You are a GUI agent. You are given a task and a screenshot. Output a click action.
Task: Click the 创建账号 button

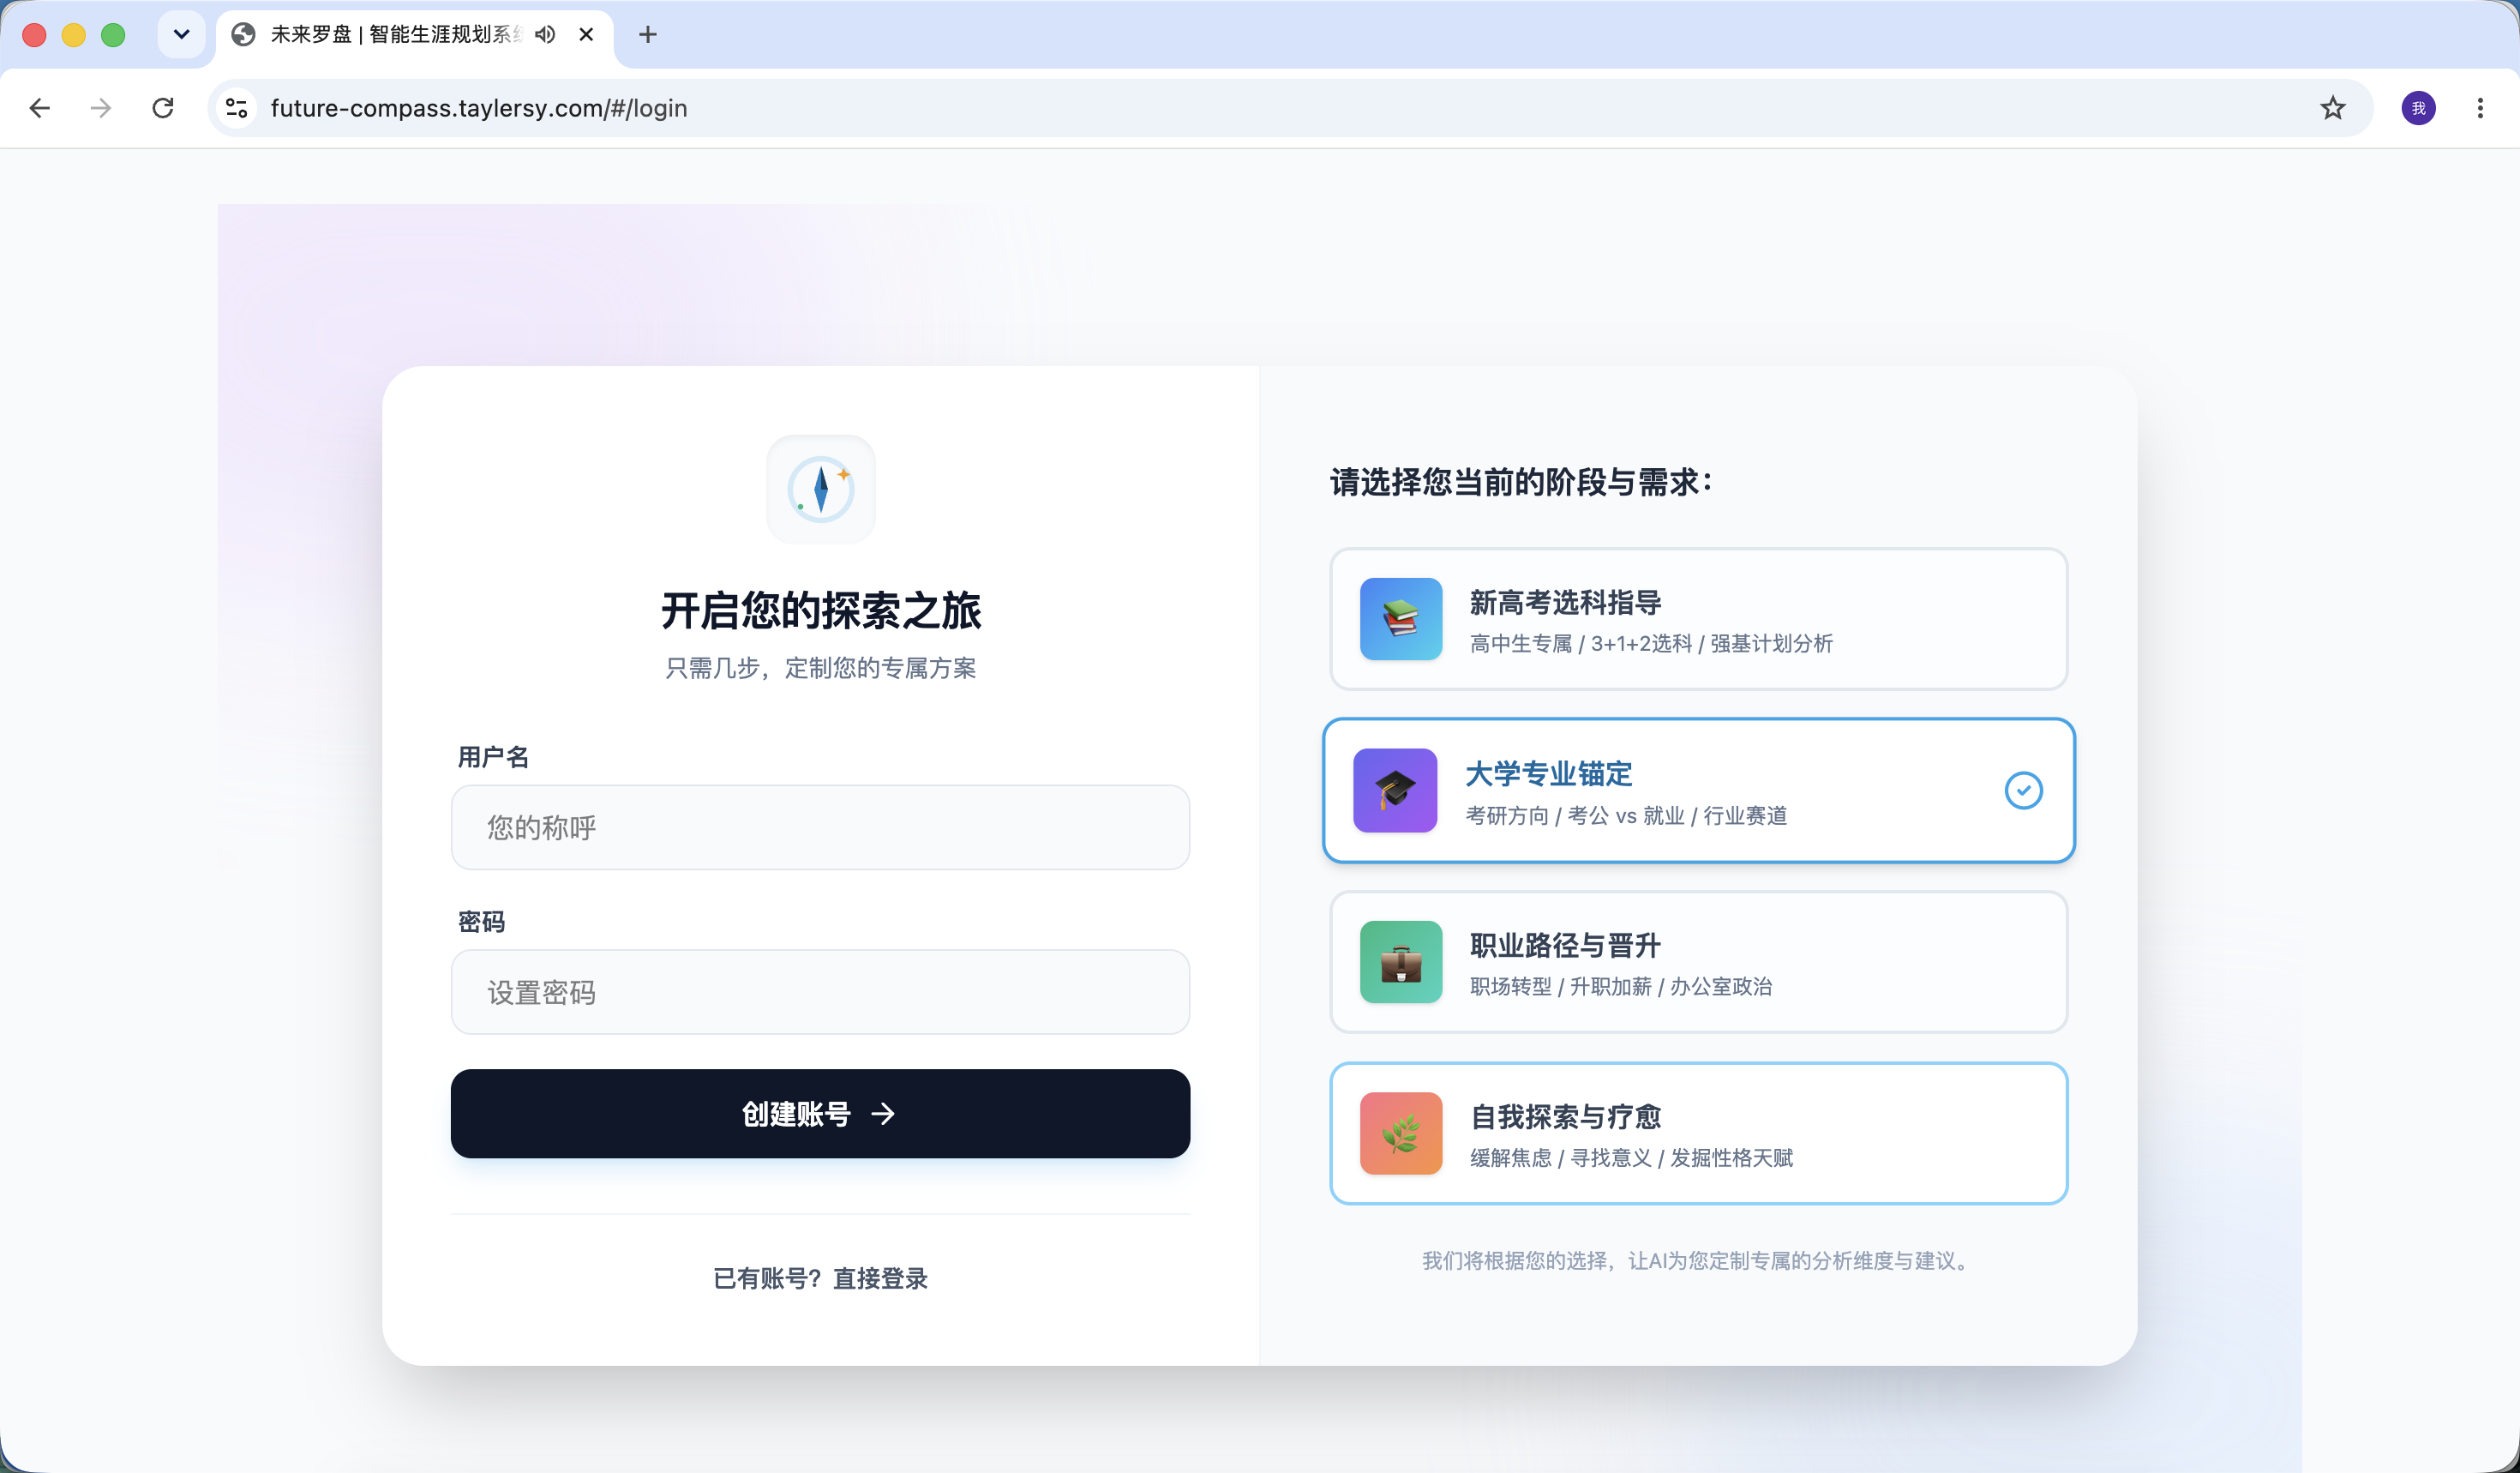pyautogui.click(x=820, y=1113)
